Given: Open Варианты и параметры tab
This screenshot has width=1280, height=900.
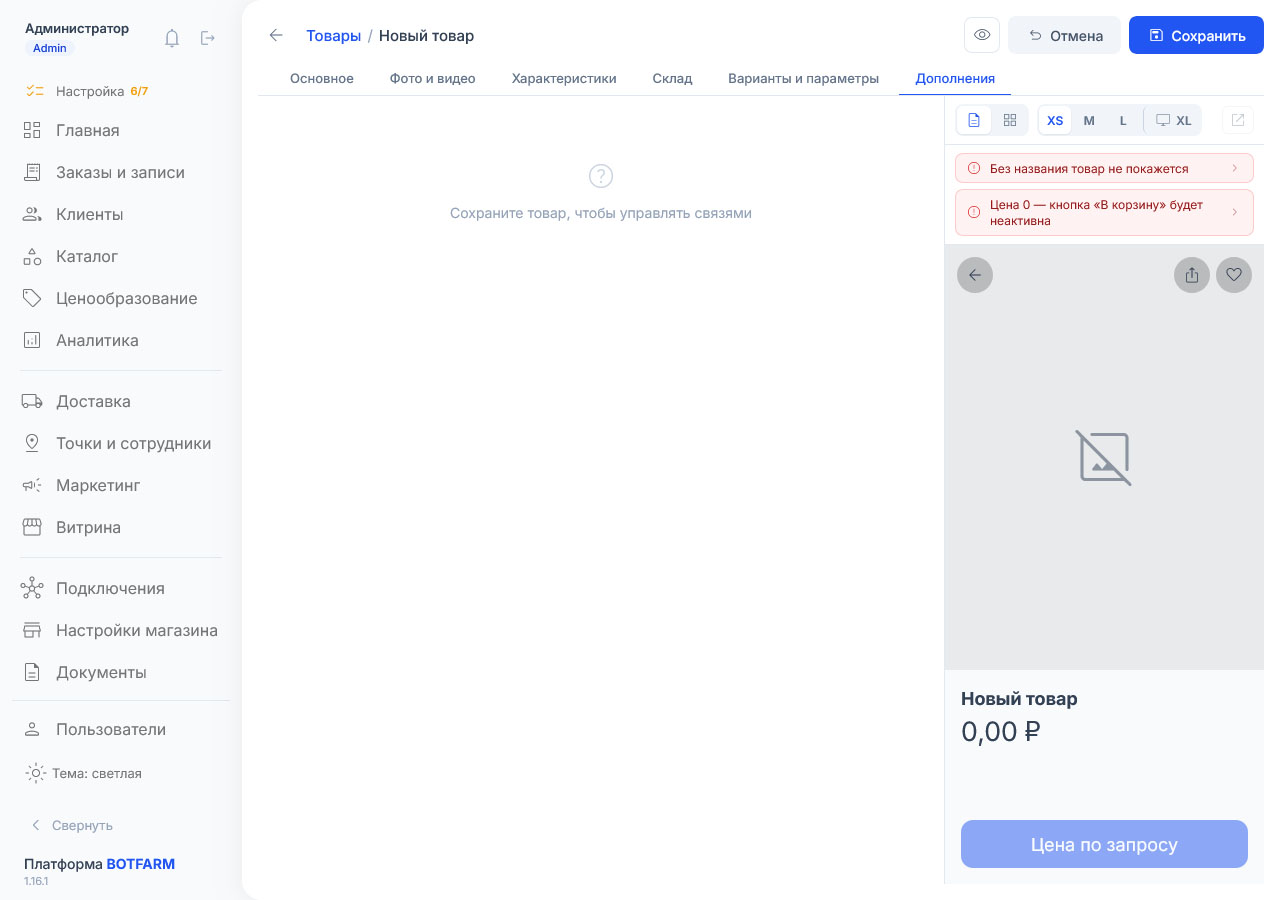Looking at the screenshot, I should [x=804, y=78].
